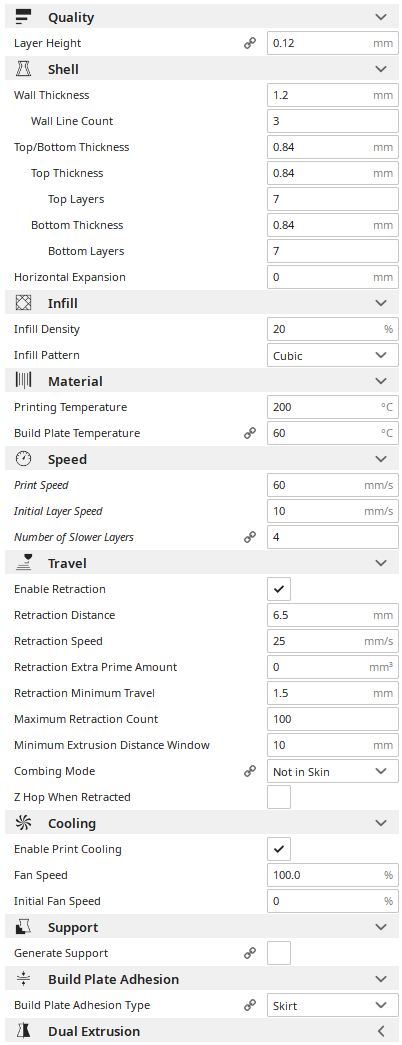Click the link icon next to Combing Mode
402x1045 pixels.
tap(250, 771)
